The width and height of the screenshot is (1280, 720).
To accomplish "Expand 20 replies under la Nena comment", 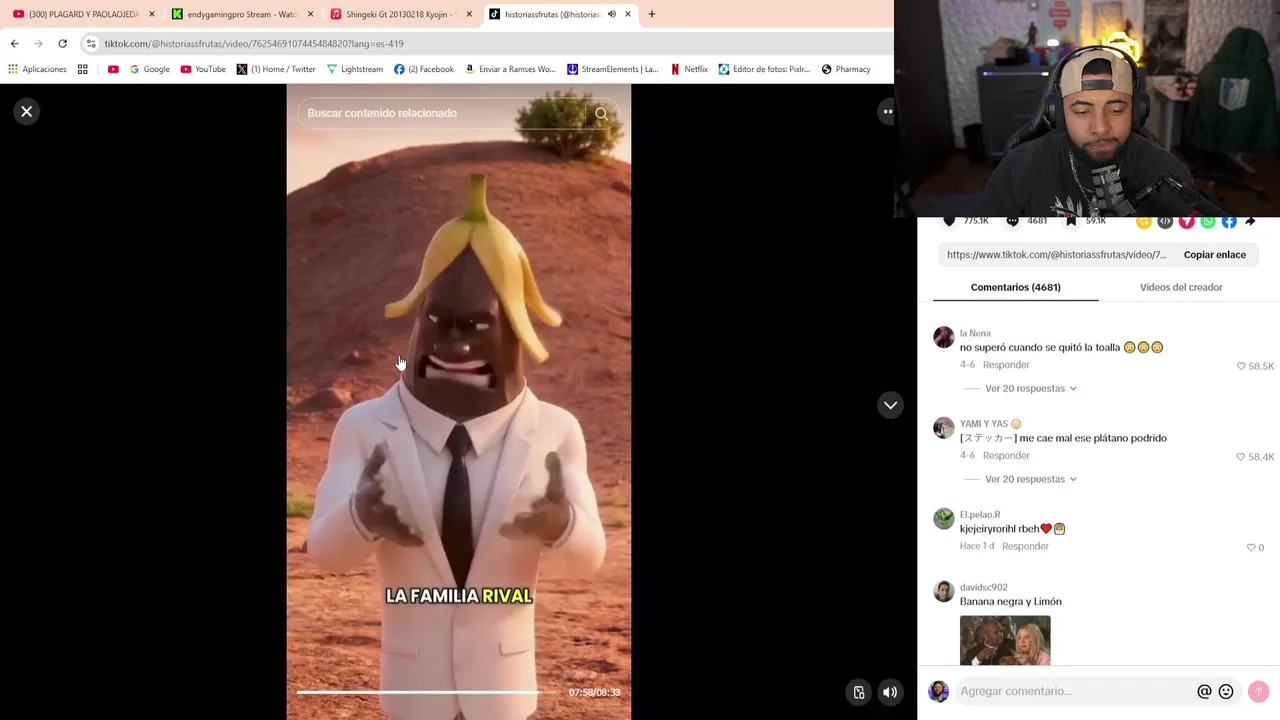I will tap(1030, 388).
